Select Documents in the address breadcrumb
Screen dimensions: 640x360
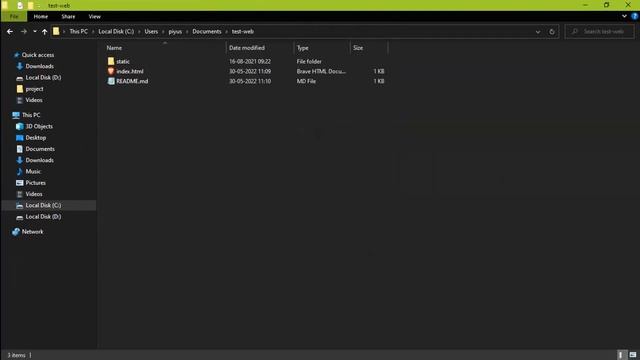(x=207, y=31)
